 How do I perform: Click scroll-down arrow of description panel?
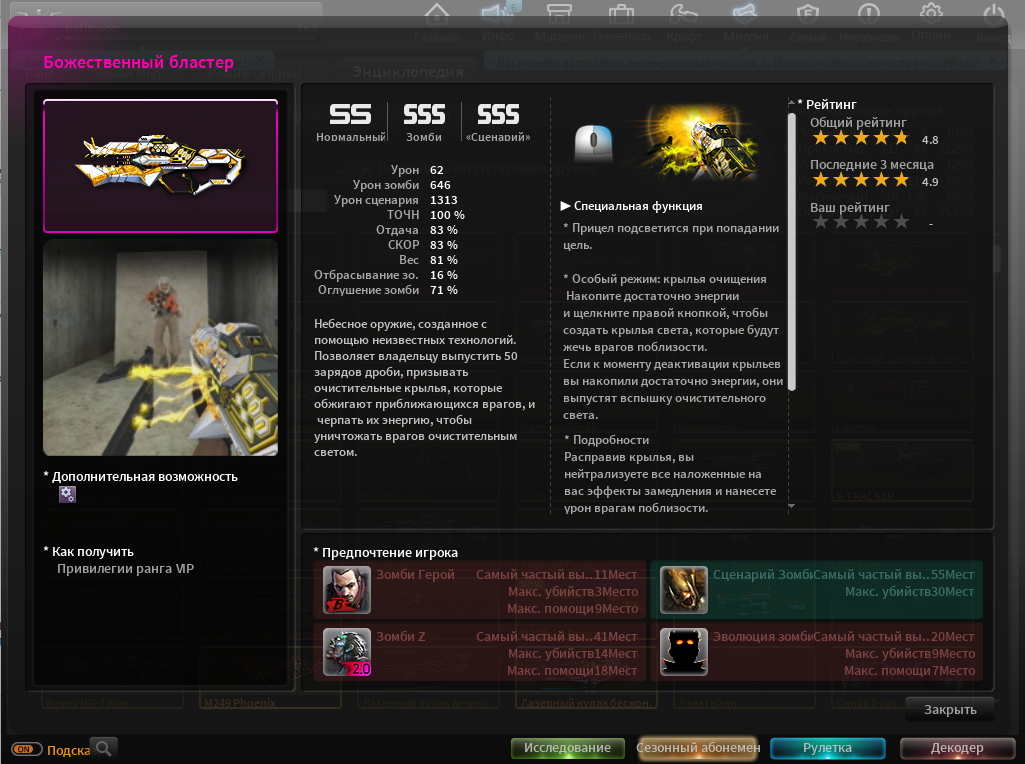coord(792,506)
